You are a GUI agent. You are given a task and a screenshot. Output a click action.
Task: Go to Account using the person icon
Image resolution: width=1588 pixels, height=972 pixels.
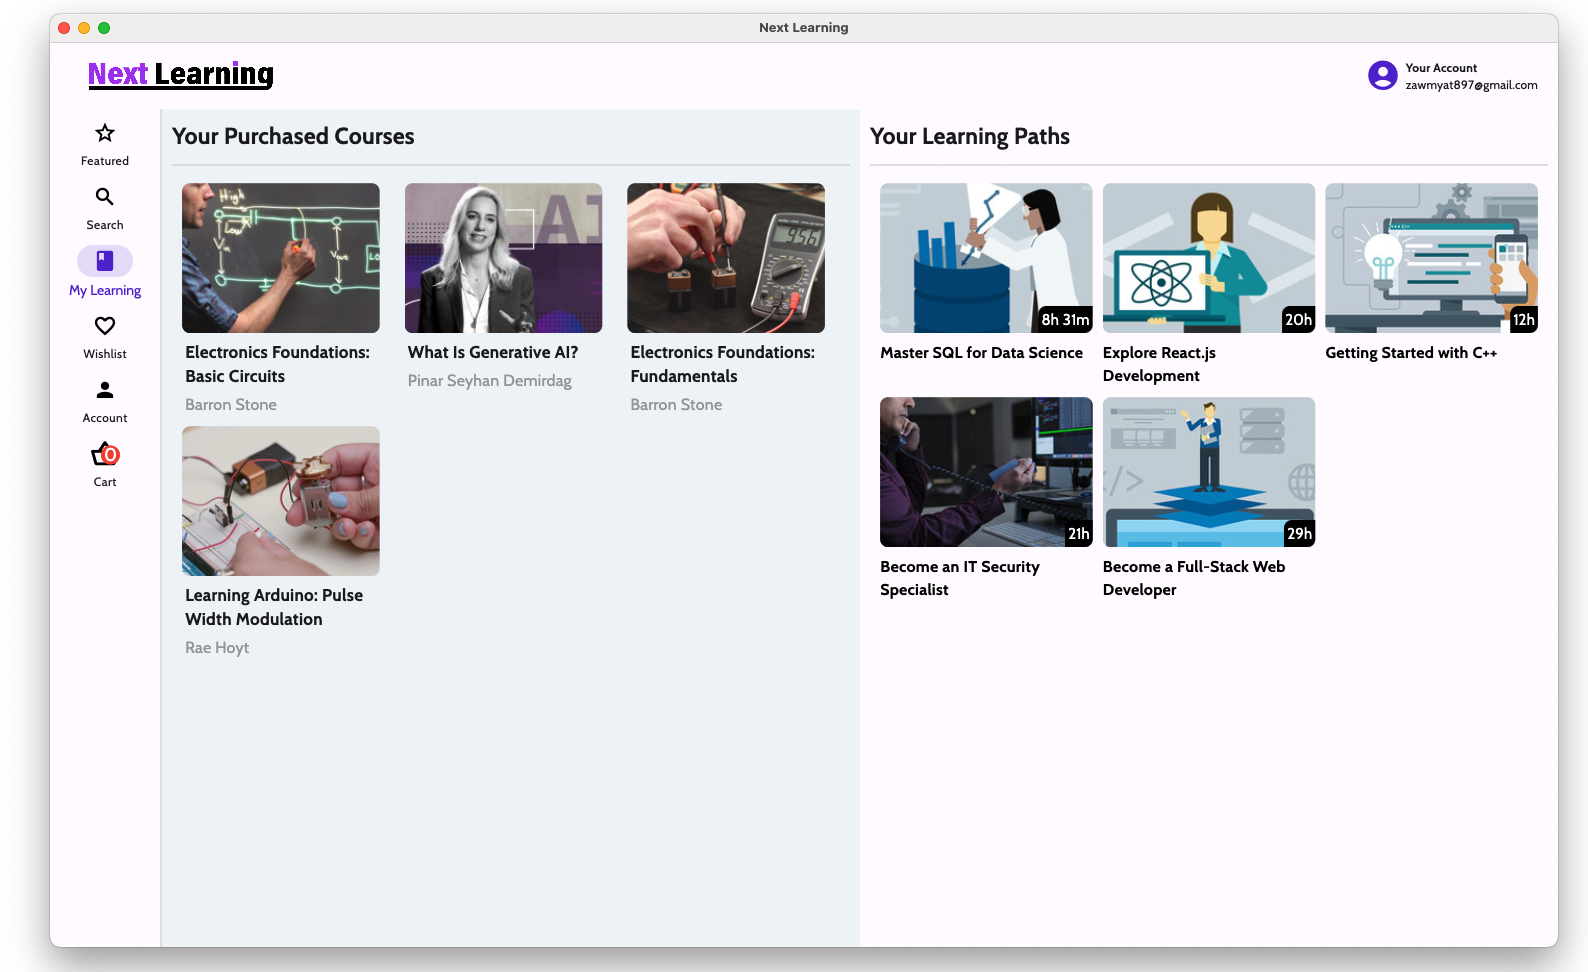point(105,390)
